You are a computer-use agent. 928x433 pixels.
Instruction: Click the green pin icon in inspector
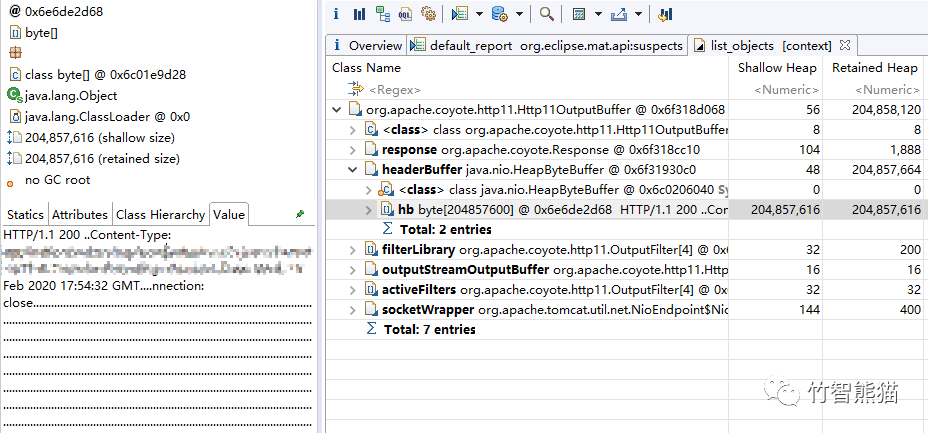(300, 214)
